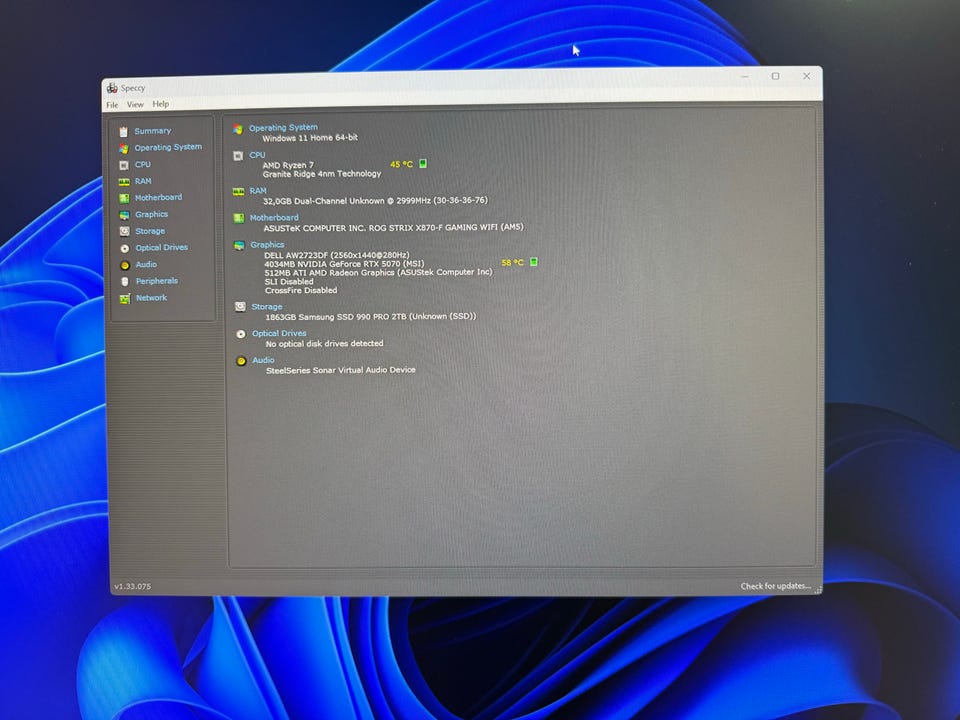Image resolution: width=960 pixels, height=720 pixels.
Task: Open the Motherboard section from the sidebar
Action: click(158, 197)
